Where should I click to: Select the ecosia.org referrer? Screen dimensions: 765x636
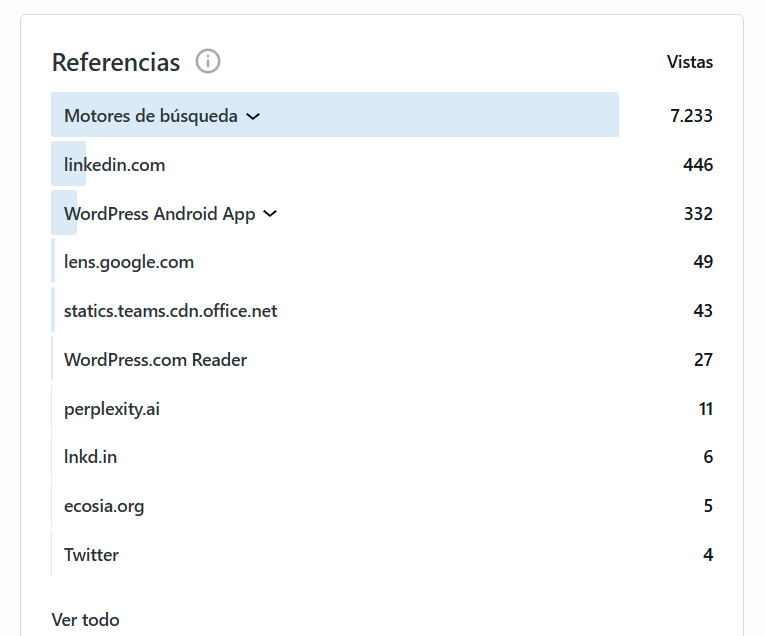point(104,506)
